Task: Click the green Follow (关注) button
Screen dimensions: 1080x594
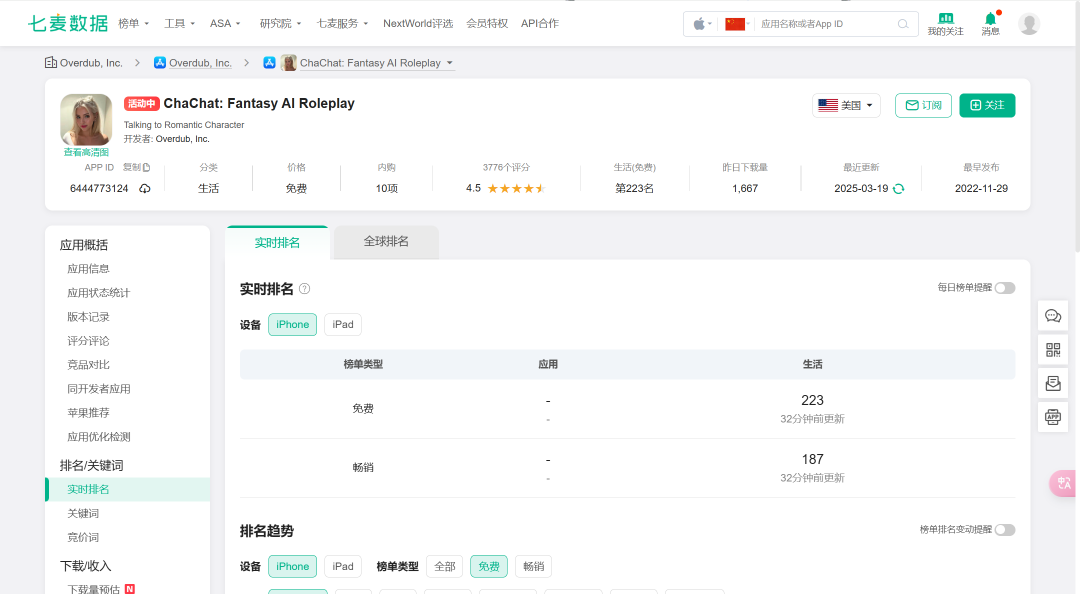Action: [x=987, y=105]
